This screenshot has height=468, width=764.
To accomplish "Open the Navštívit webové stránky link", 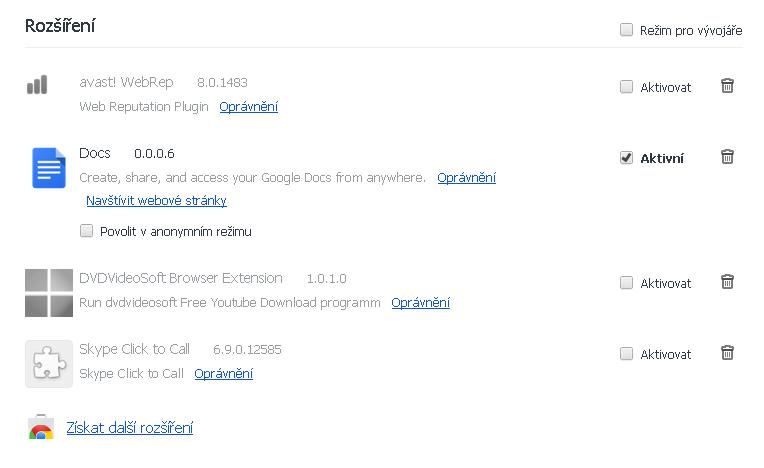I will pyautogui.click(x=156, y=201).
